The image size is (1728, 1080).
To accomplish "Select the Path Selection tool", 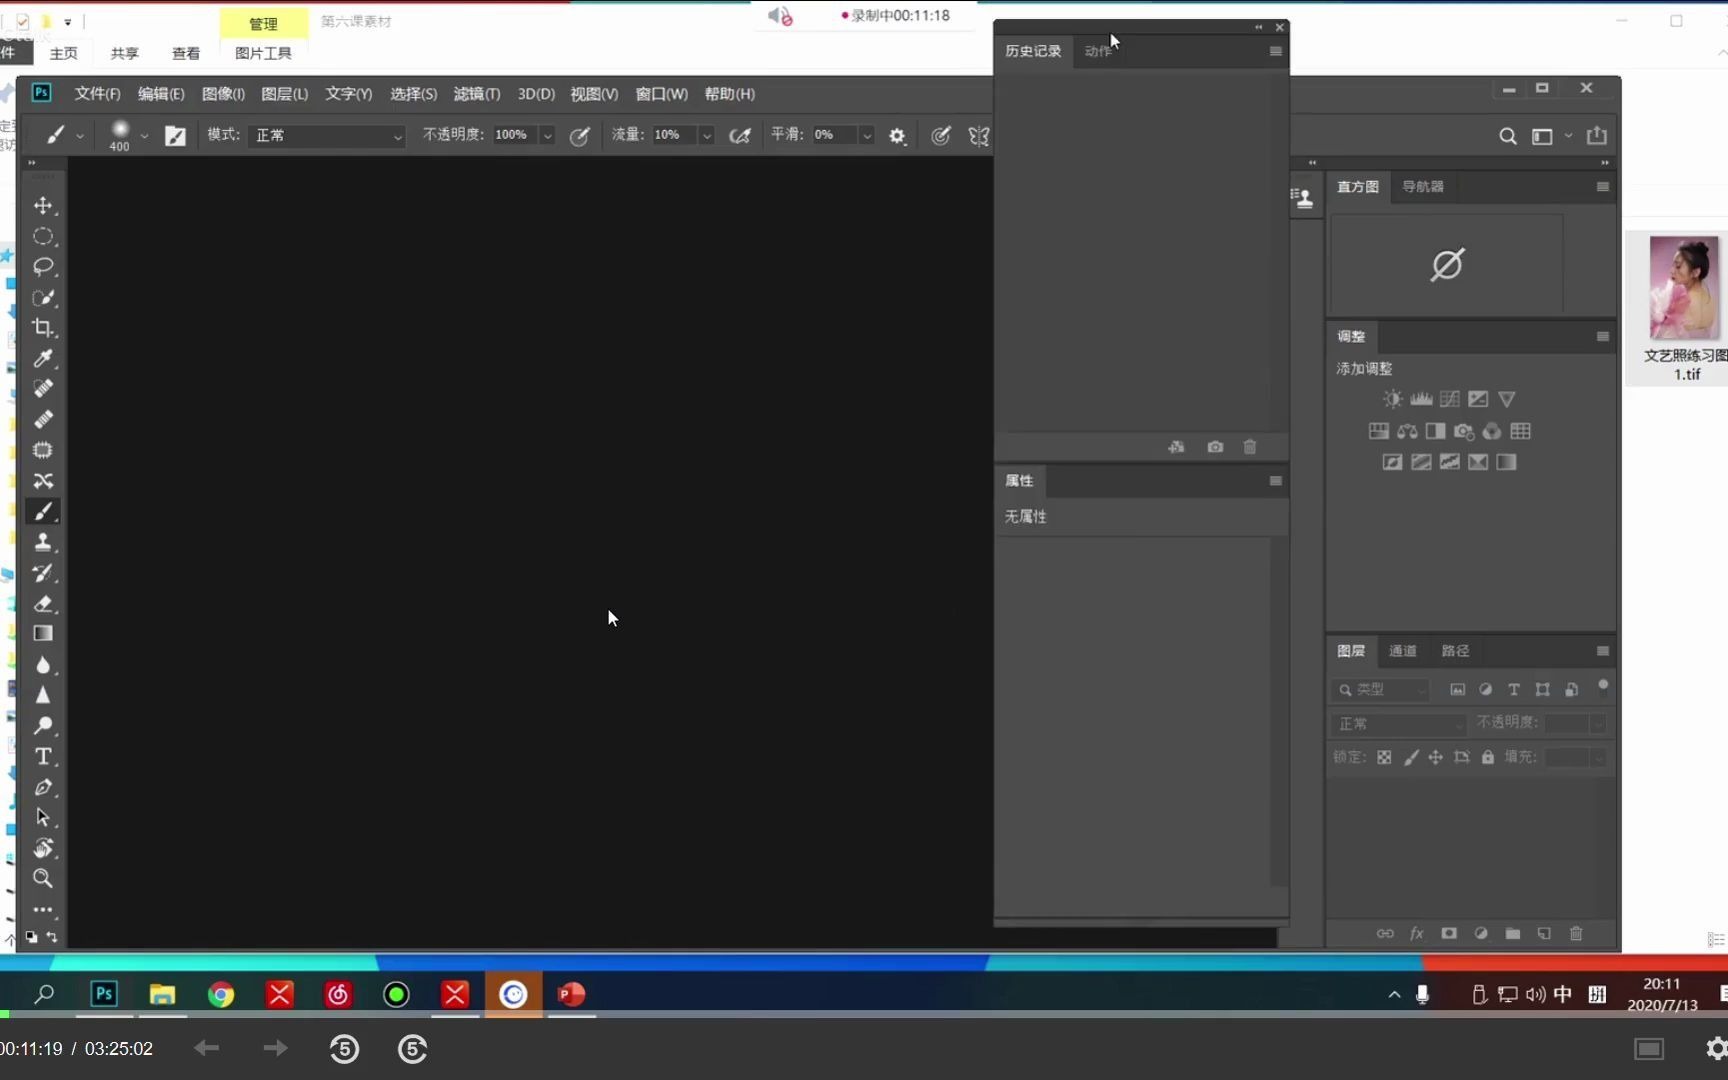I will (x=43, y=818).
